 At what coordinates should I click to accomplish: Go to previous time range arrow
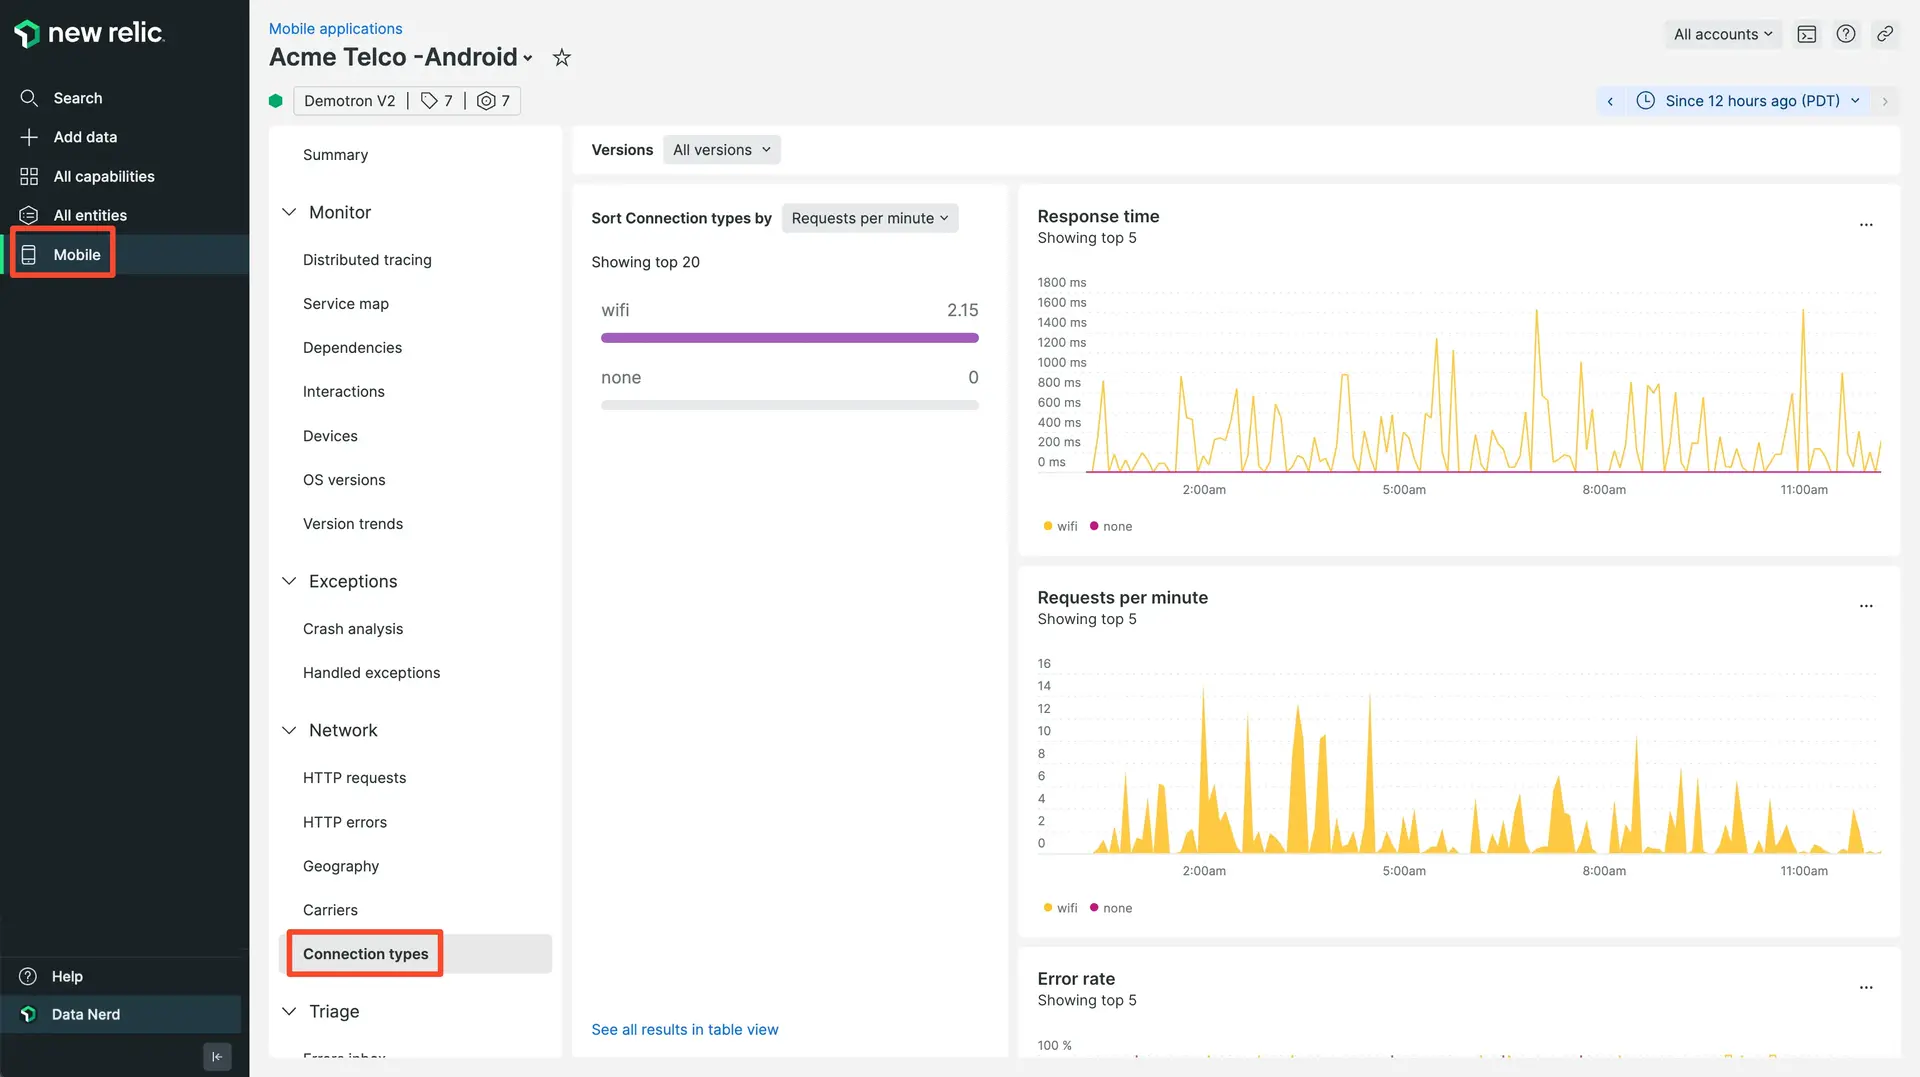pos(1610,101)
